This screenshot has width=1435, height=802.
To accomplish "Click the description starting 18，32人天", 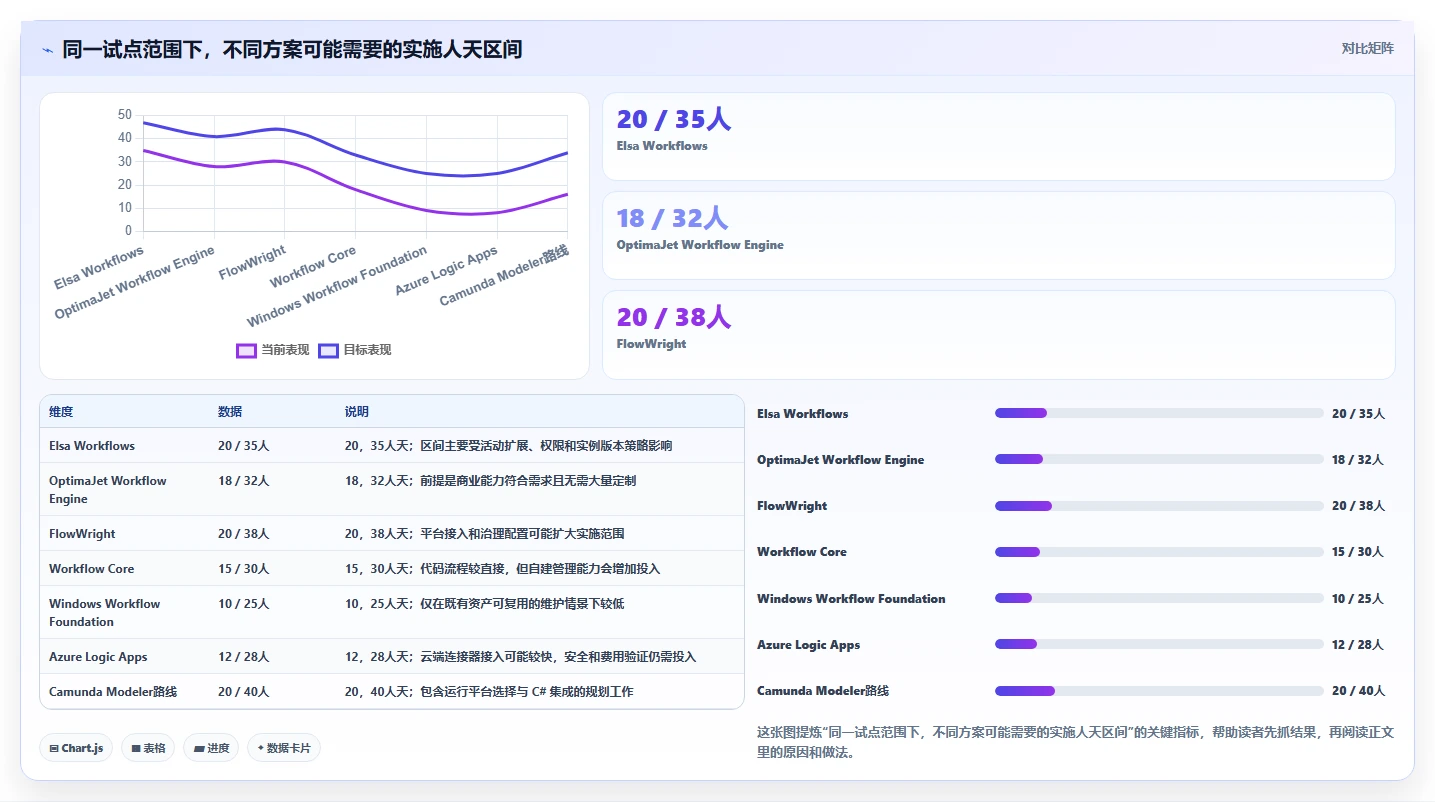I will 490,481.
